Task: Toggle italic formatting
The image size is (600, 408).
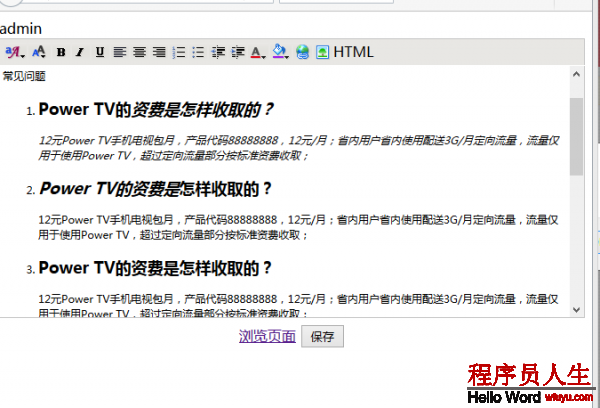Action: point(80,52)
